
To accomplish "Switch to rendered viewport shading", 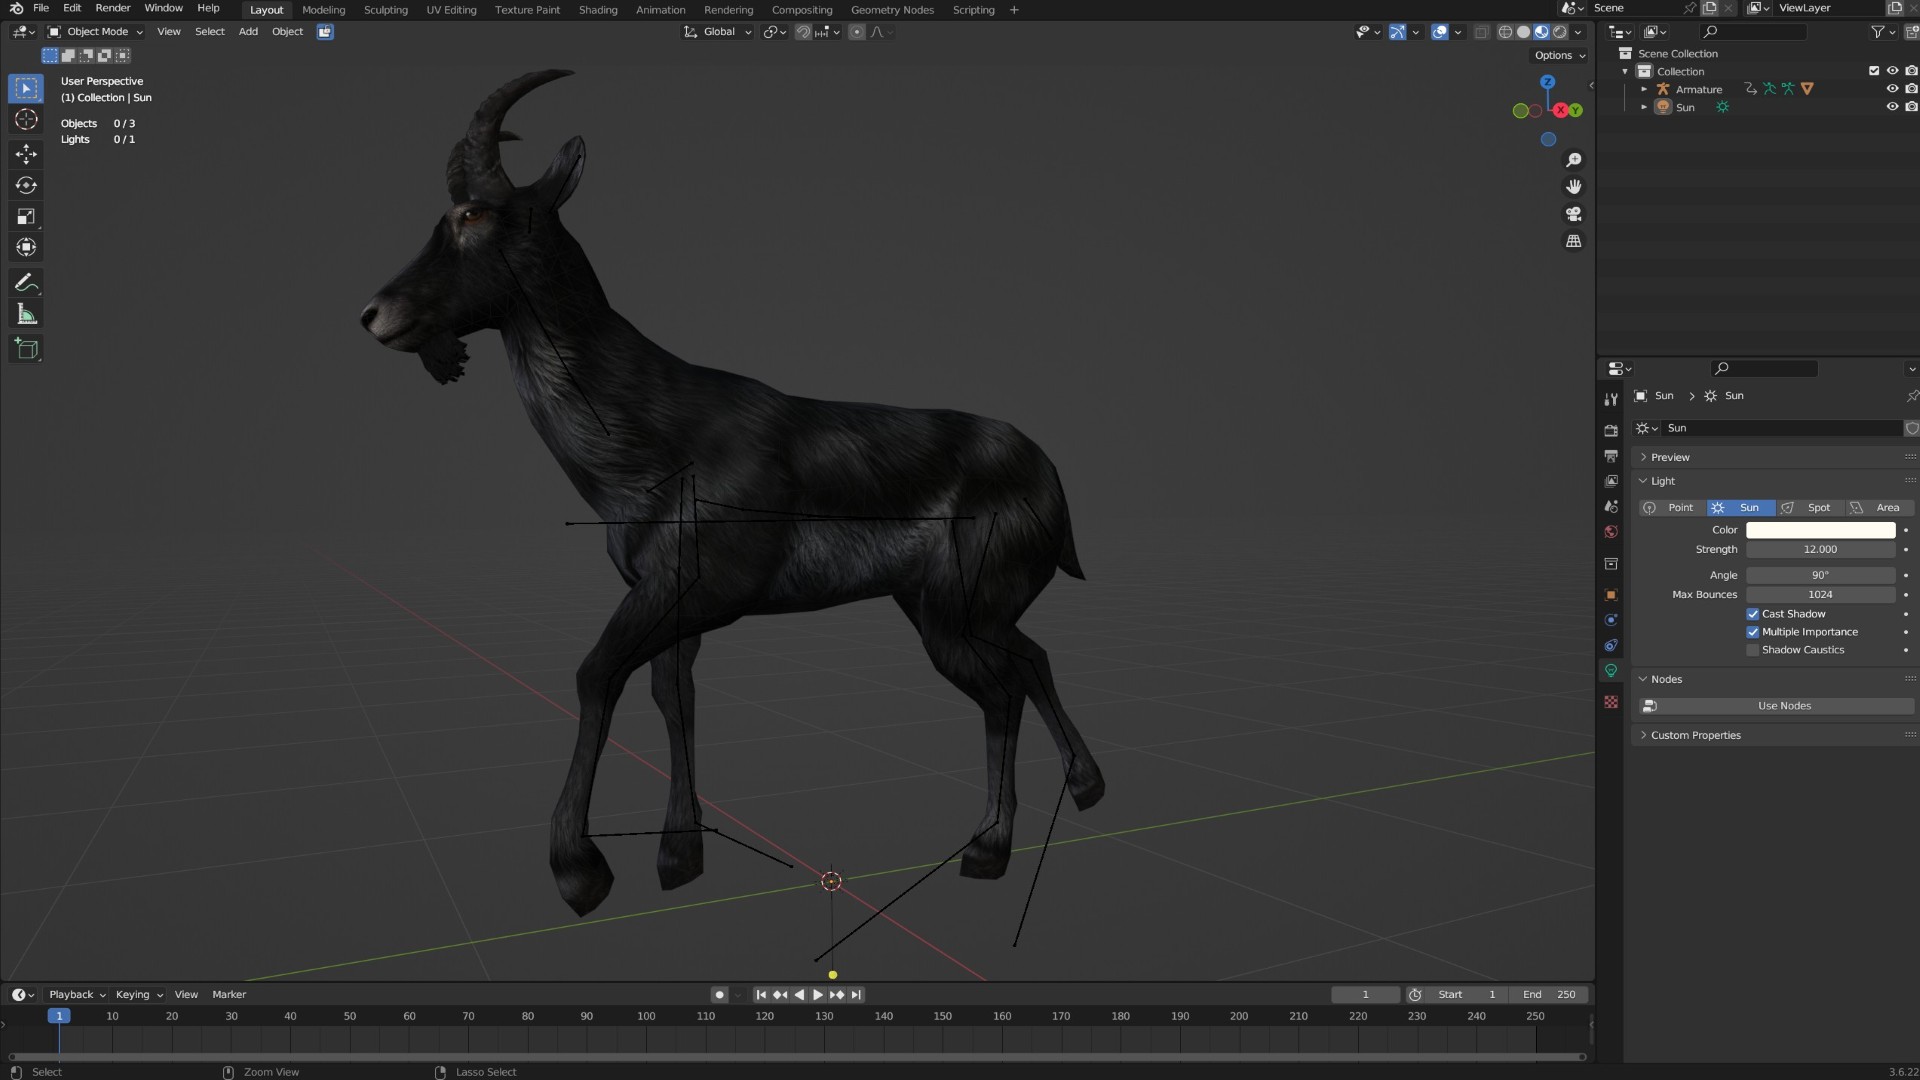I will pos(1559,32).
